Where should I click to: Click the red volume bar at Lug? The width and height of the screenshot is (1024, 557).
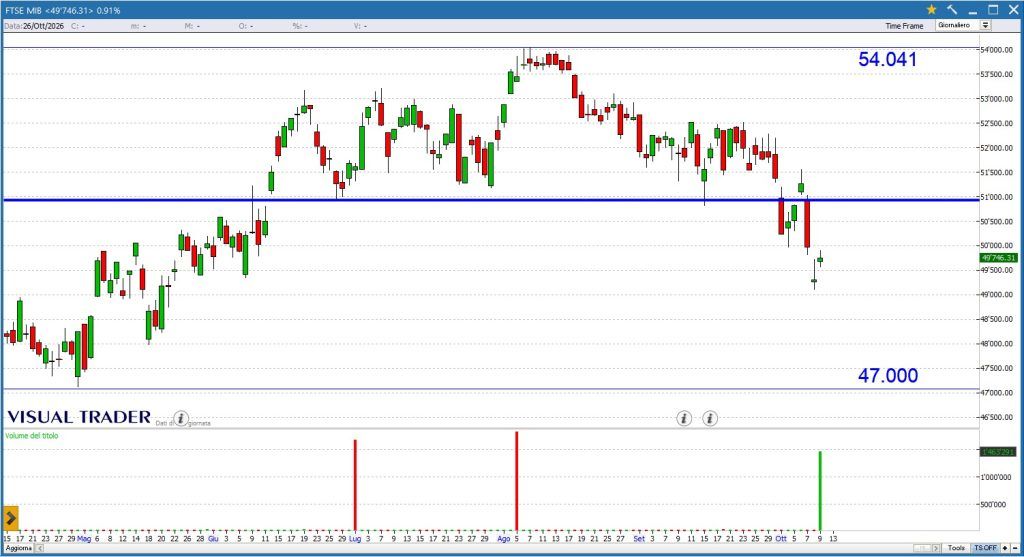click(x=355, y=485)
